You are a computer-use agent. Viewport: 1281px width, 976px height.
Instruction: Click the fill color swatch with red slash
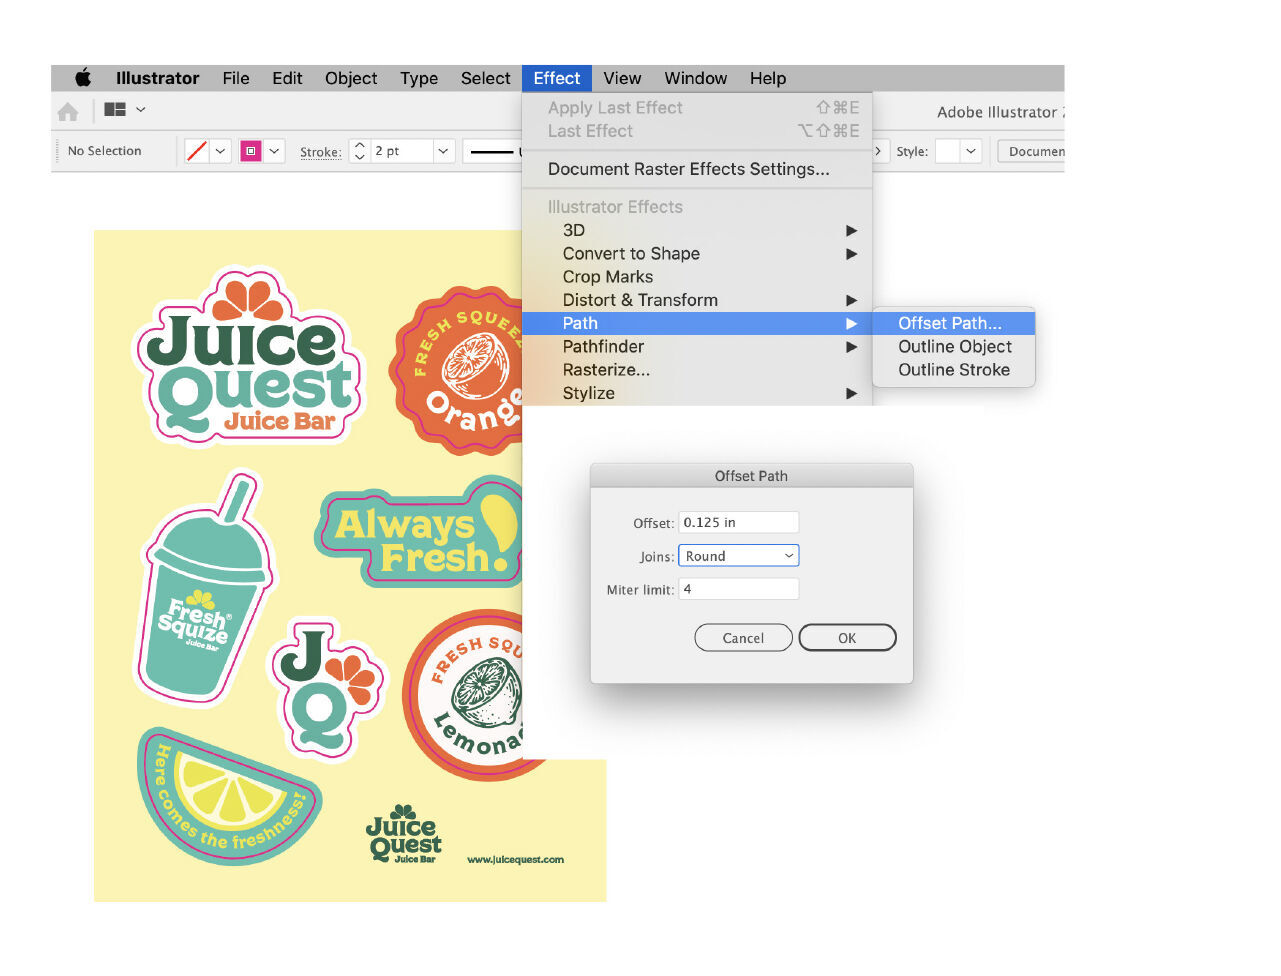(197, 151)
